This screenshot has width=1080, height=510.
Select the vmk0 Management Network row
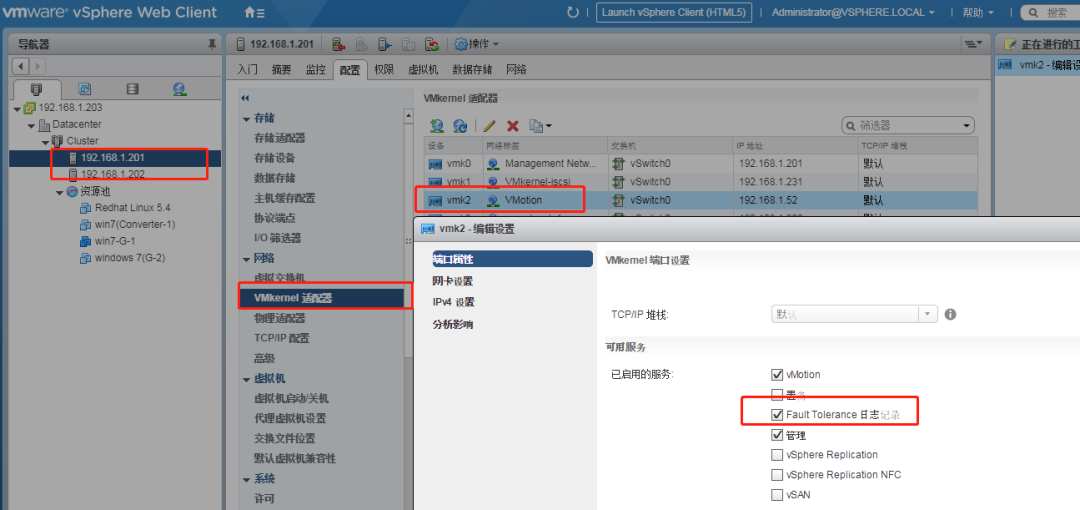[x=700, y=164]
